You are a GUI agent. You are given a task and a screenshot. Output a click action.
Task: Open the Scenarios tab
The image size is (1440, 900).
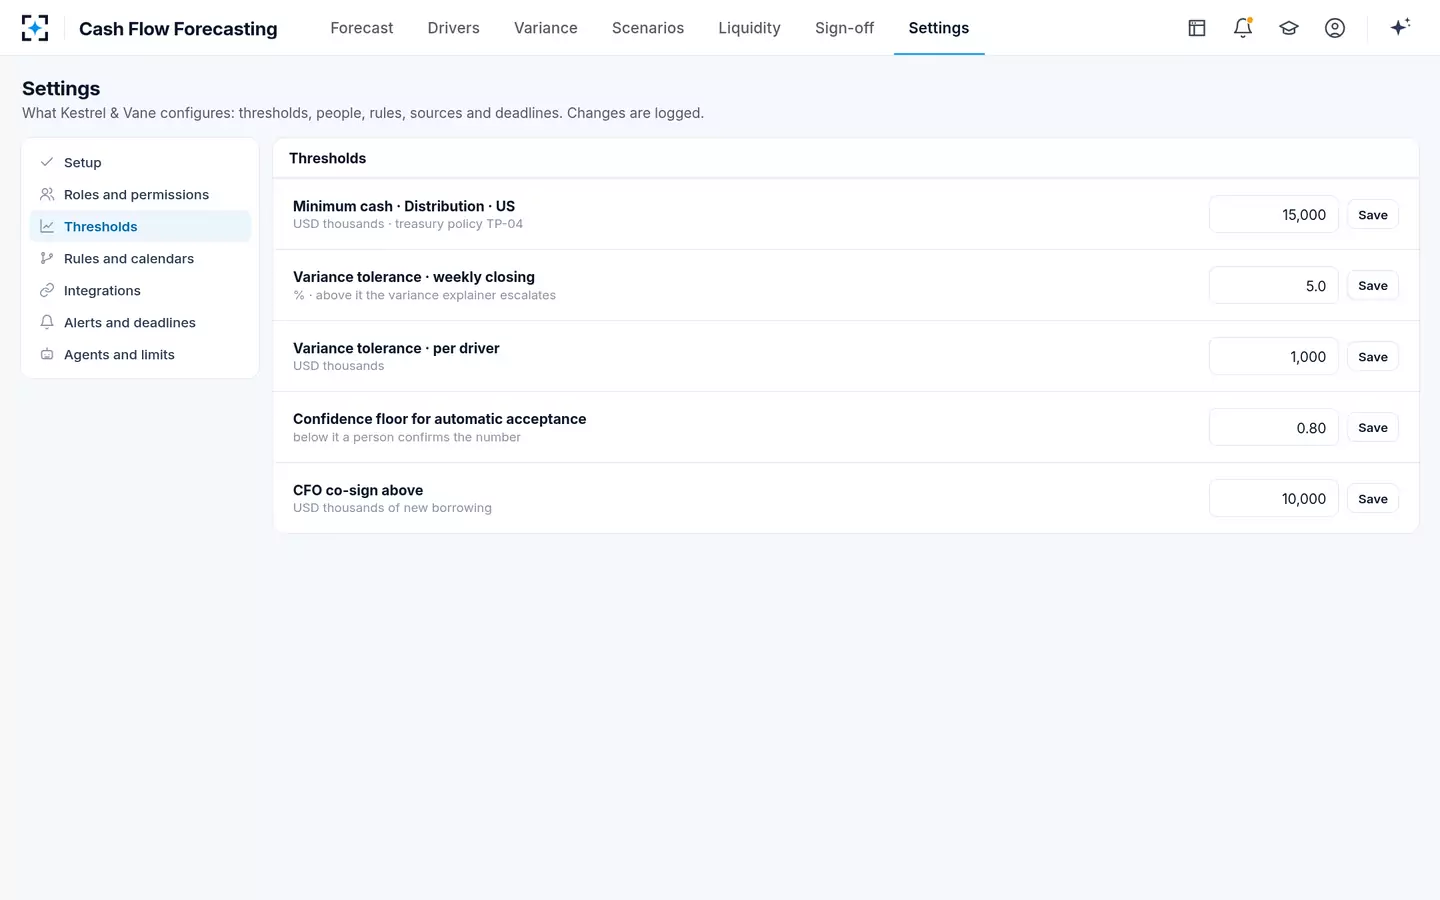tap(648, 28)
